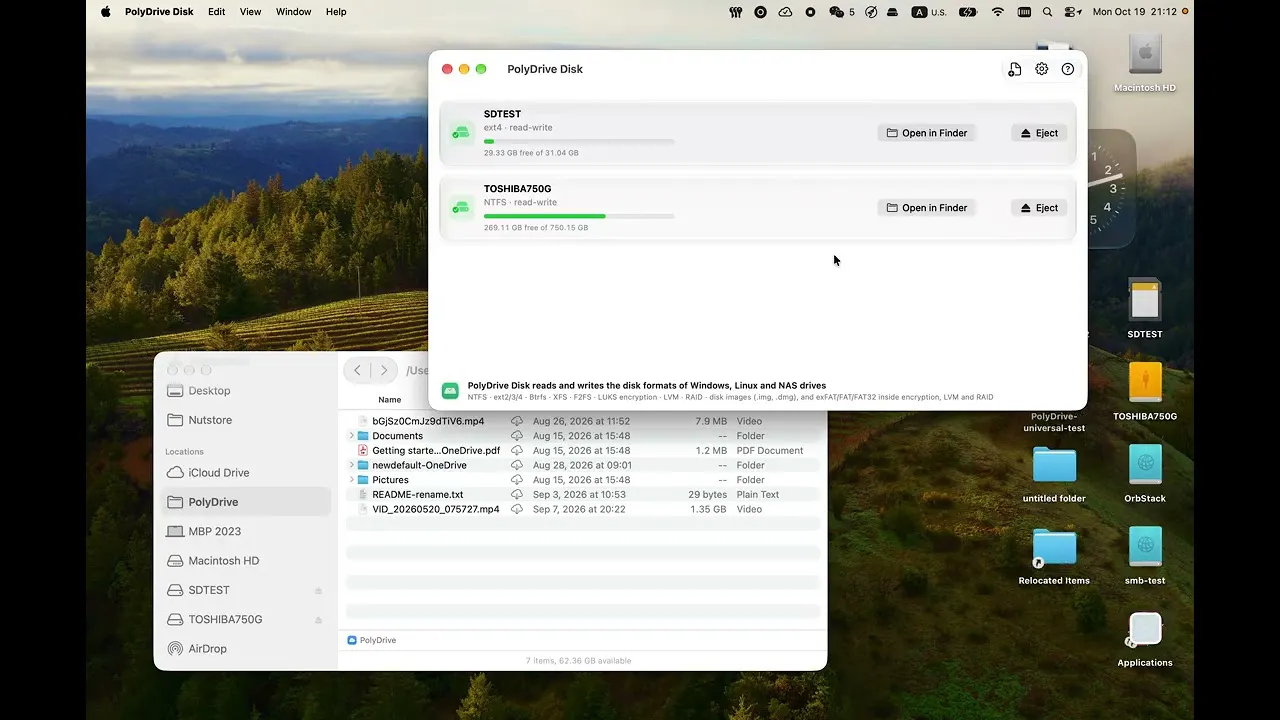The height and width of the screenshot is (720, 1280).
Task: Click the cloud checkmark menu bar icon
Action: [x=785, y=12]
